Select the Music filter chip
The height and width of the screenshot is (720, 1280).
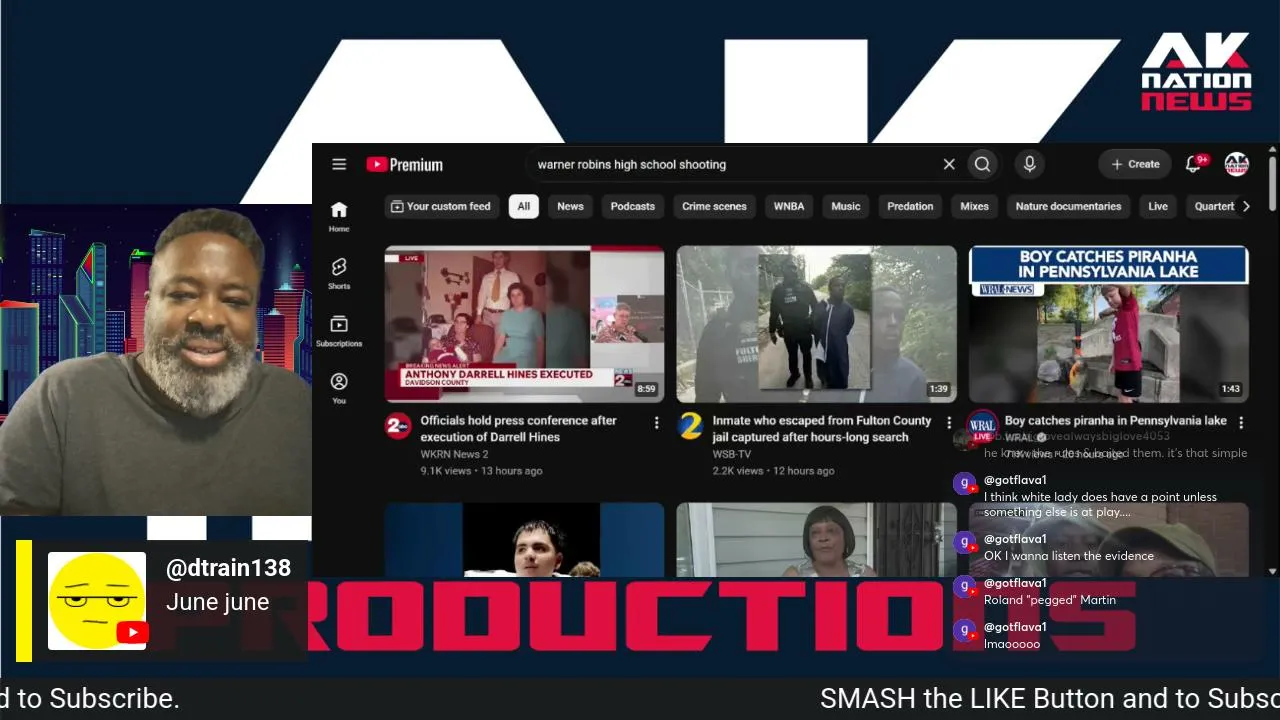coord(845,206)
